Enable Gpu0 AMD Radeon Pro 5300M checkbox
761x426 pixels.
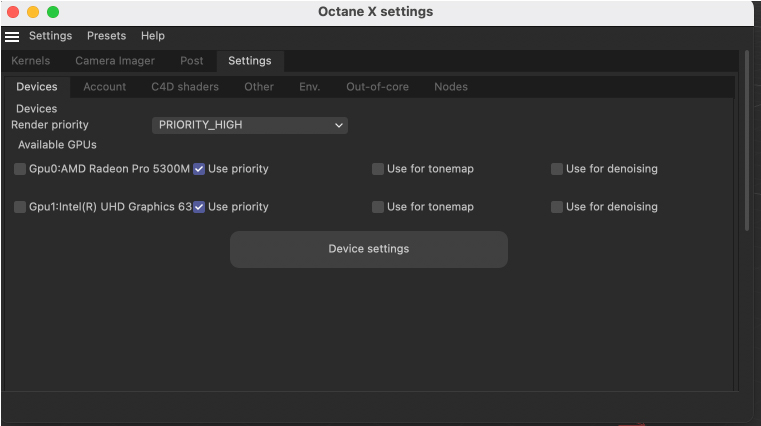(20, 169)
